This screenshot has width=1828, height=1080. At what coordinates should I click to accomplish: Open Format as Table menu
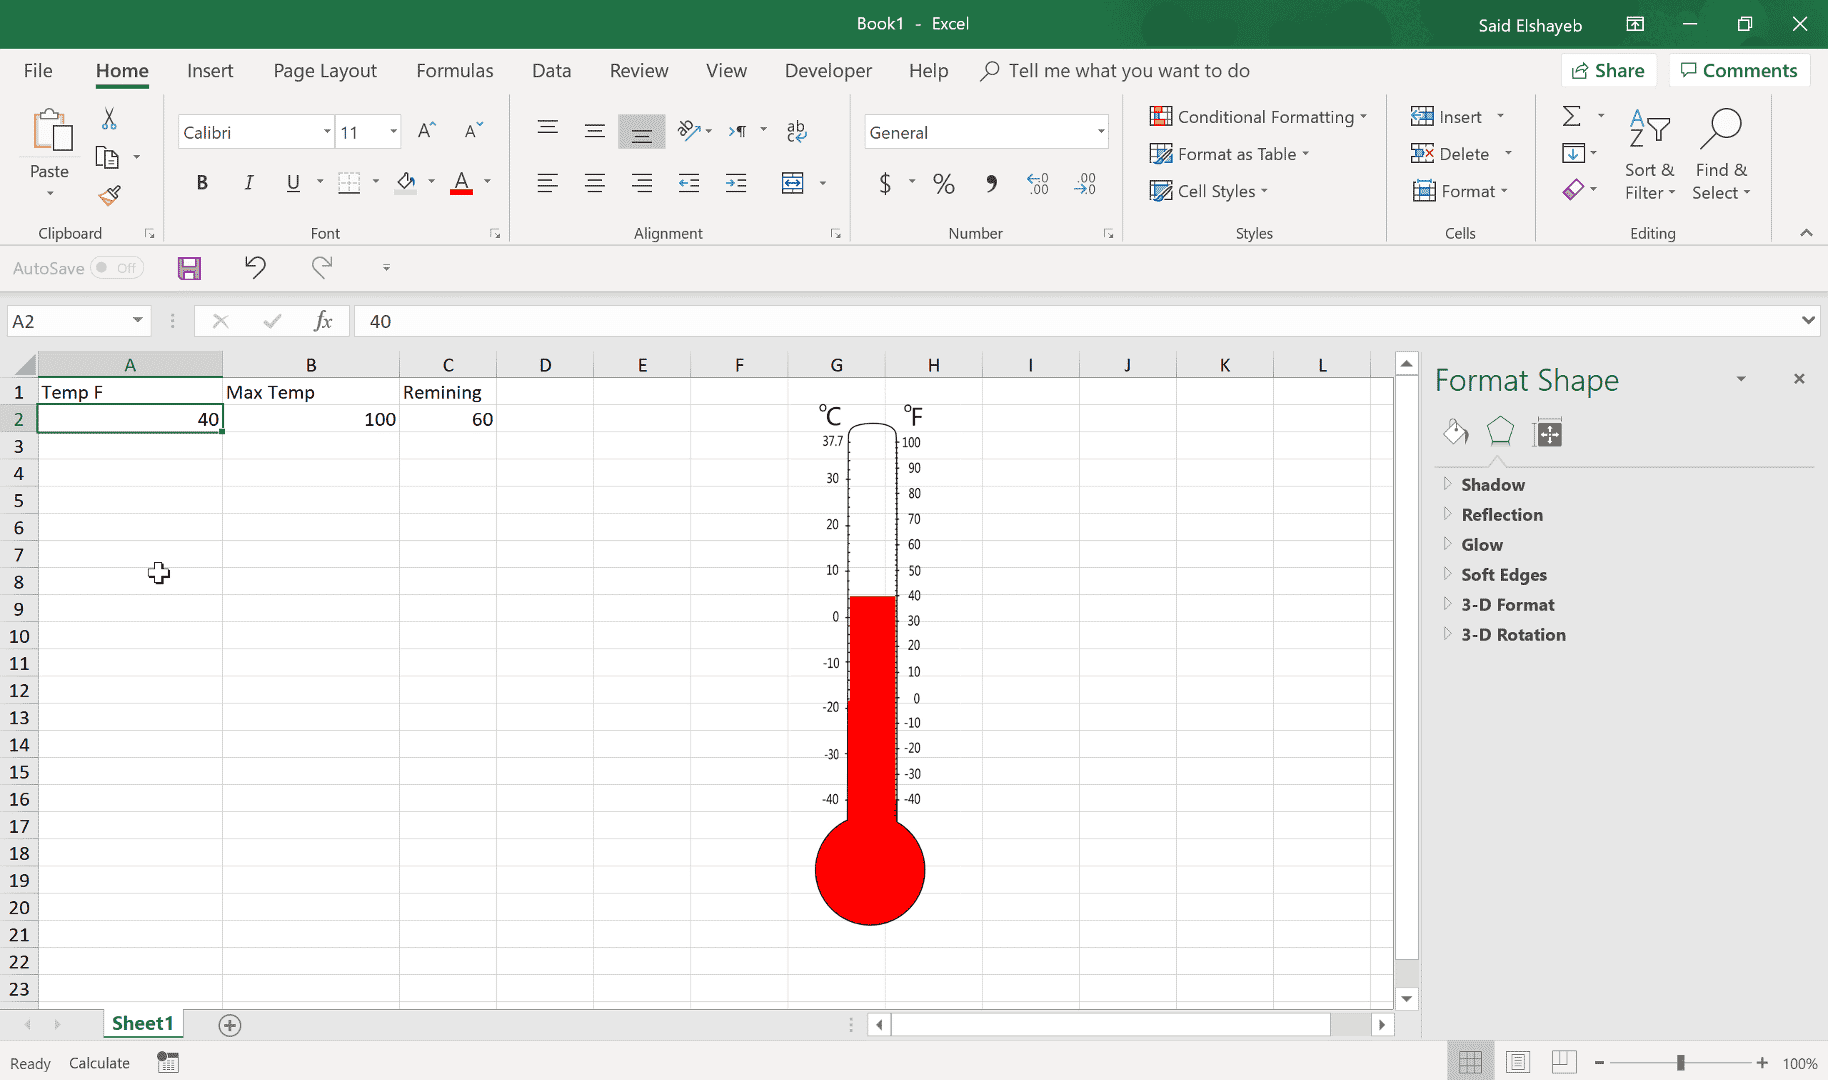click(x=1230, y=154)
